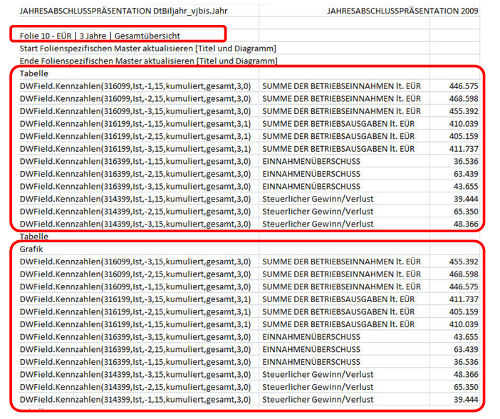Select formula 316199,Ist,-1 in the Grafik block
The height and width of the screenshot is (419, 500).
coord(135,324)
